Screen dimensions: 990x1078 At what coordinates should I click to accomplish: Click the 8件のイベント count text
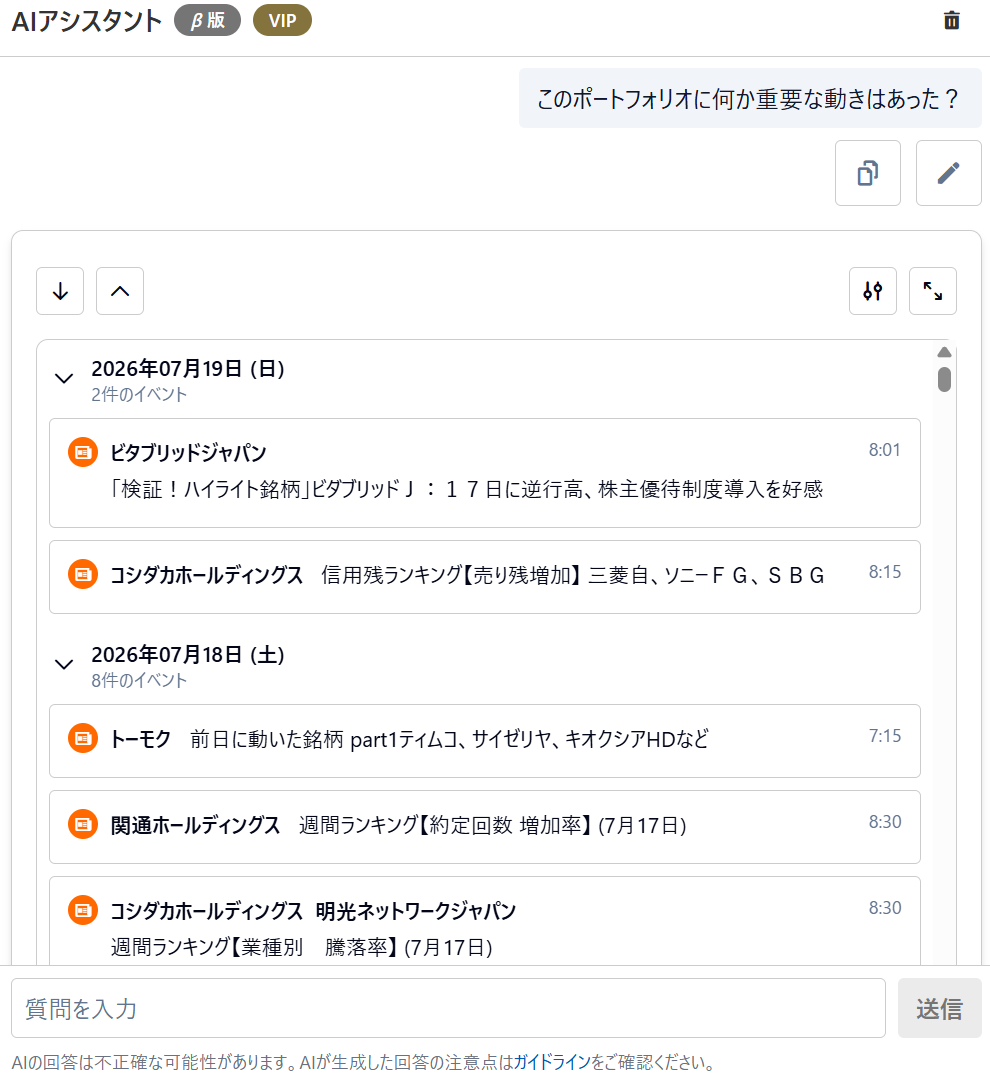(x=139, y=681)
